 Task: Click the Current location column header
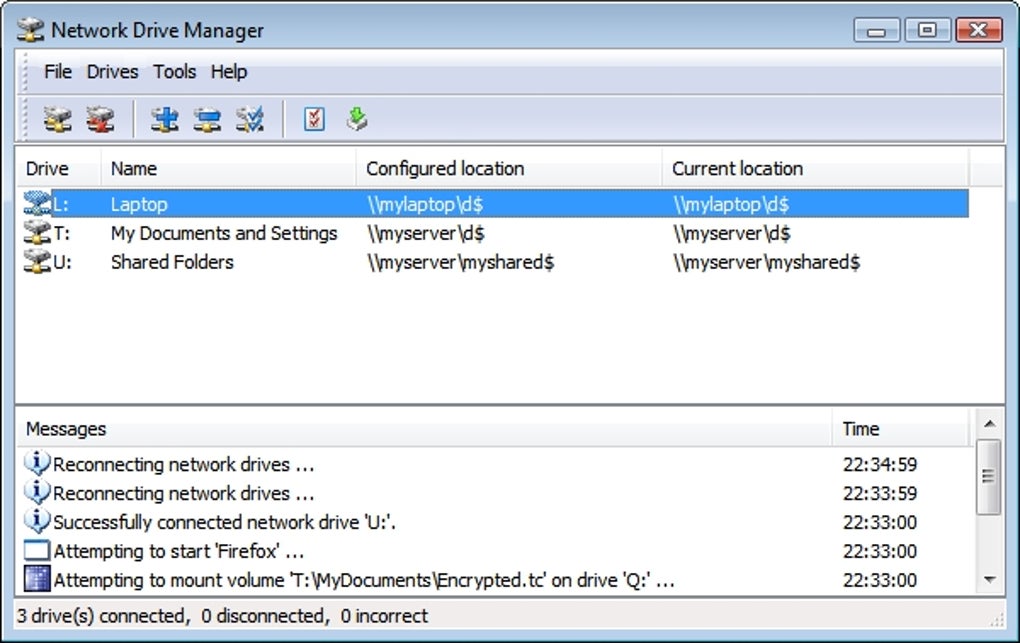(x=737, y=168)
